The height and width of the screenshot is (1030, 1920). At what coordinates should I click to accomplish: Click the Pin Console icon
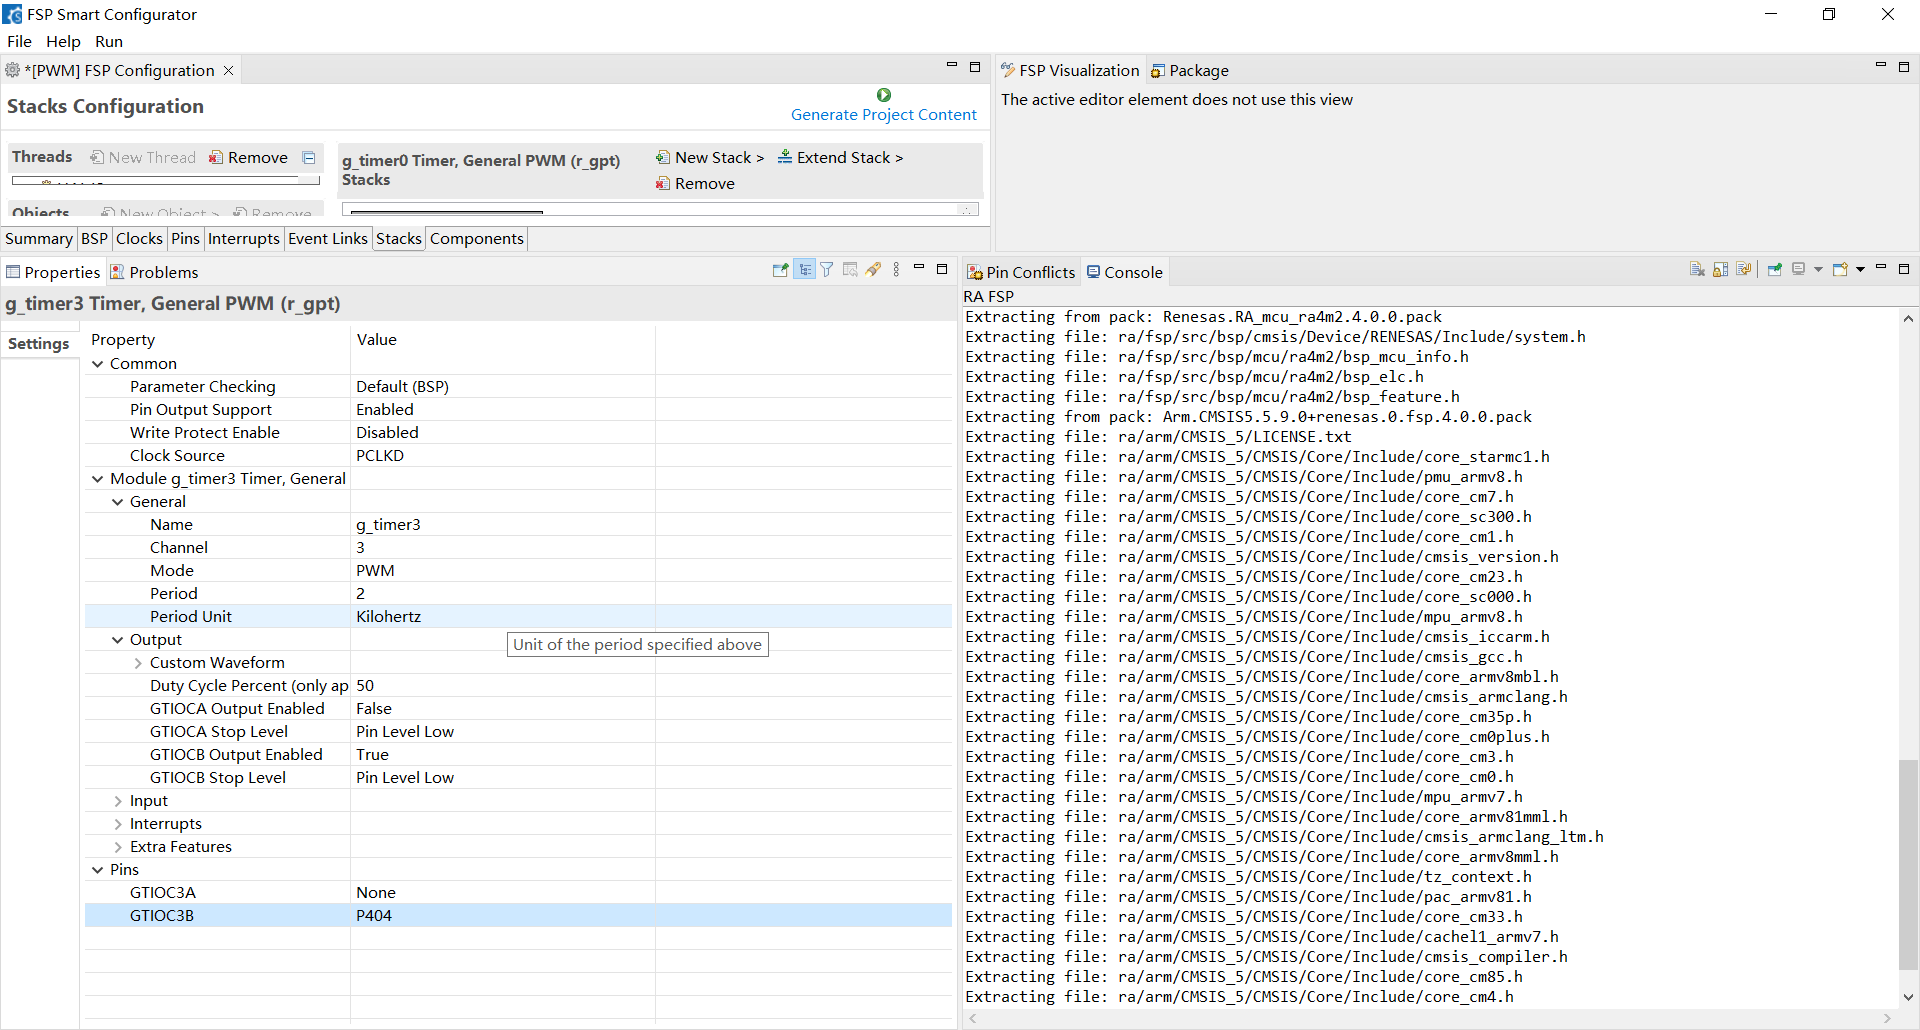tap(1775, 270)
